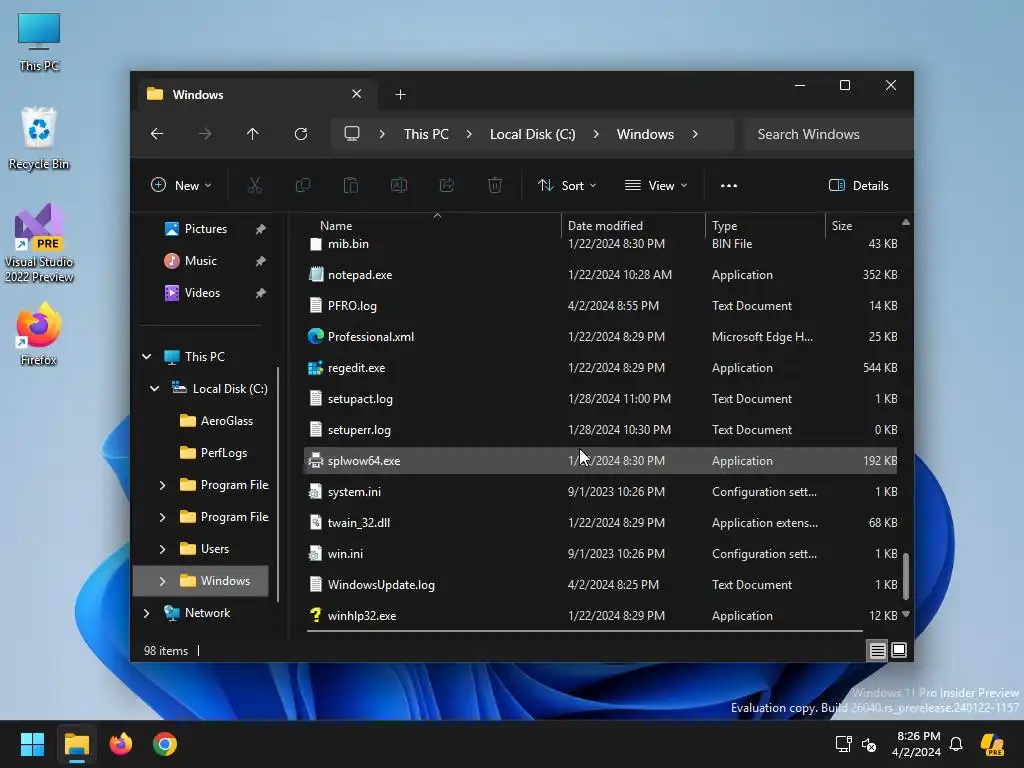Unpin Music from Quick access

261,261
